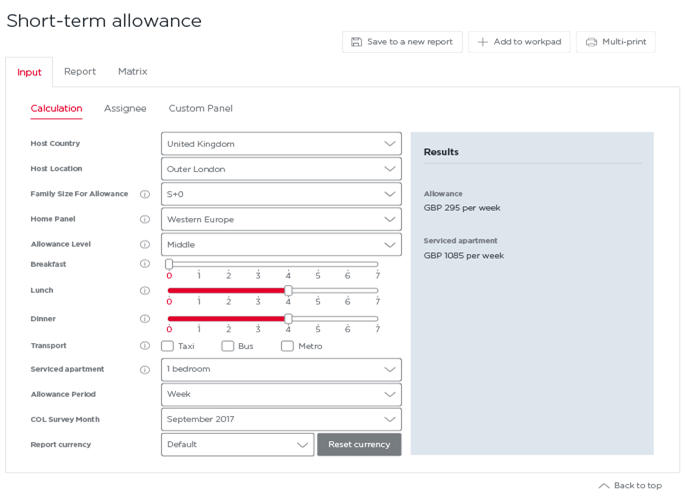Click tick mark 6 on the Lunch slider
The image size is (685, 500).
(347, 301)
